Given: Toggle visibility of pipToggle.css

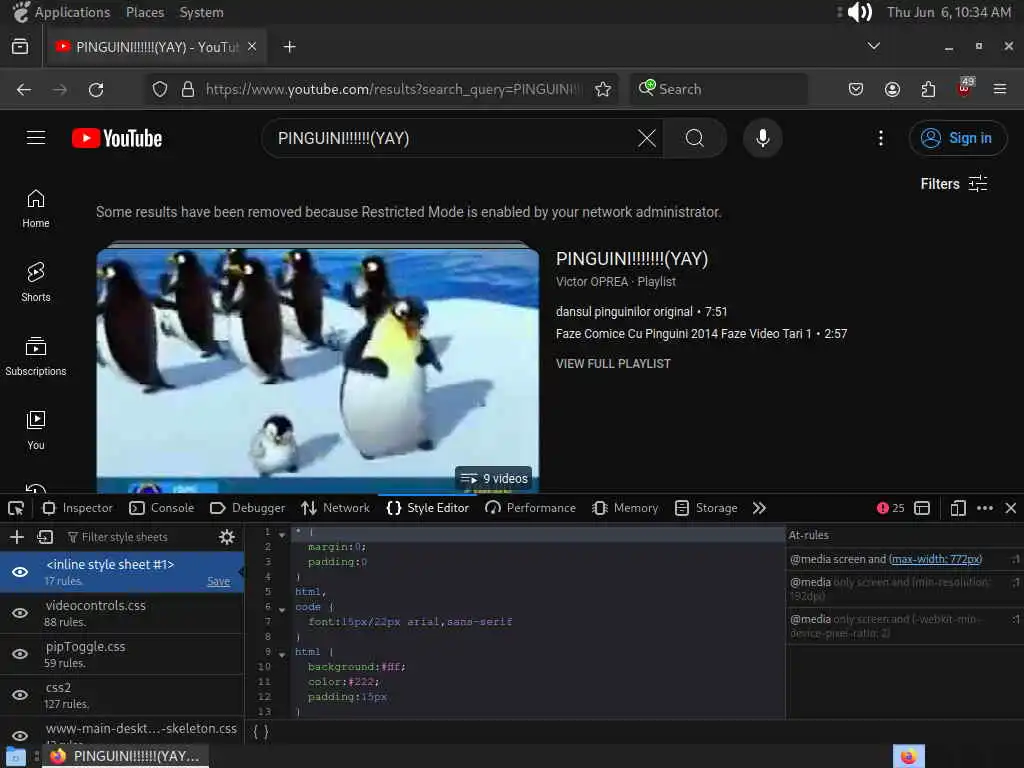Looking at the screenshot, I should point(20,654).
